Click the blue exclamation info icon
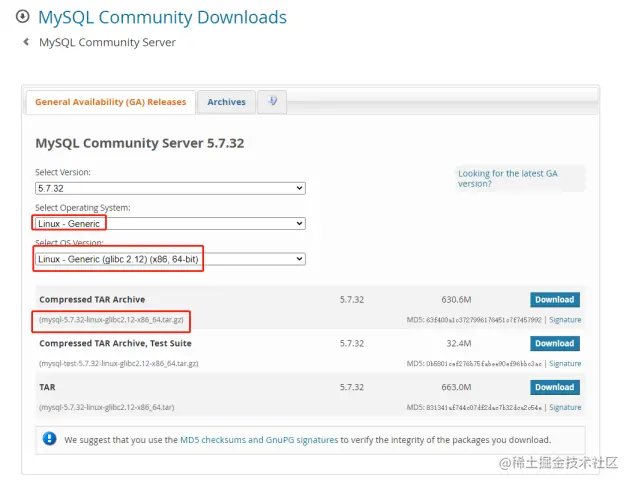This screenshot has height=485, width=633. (49, 439)
